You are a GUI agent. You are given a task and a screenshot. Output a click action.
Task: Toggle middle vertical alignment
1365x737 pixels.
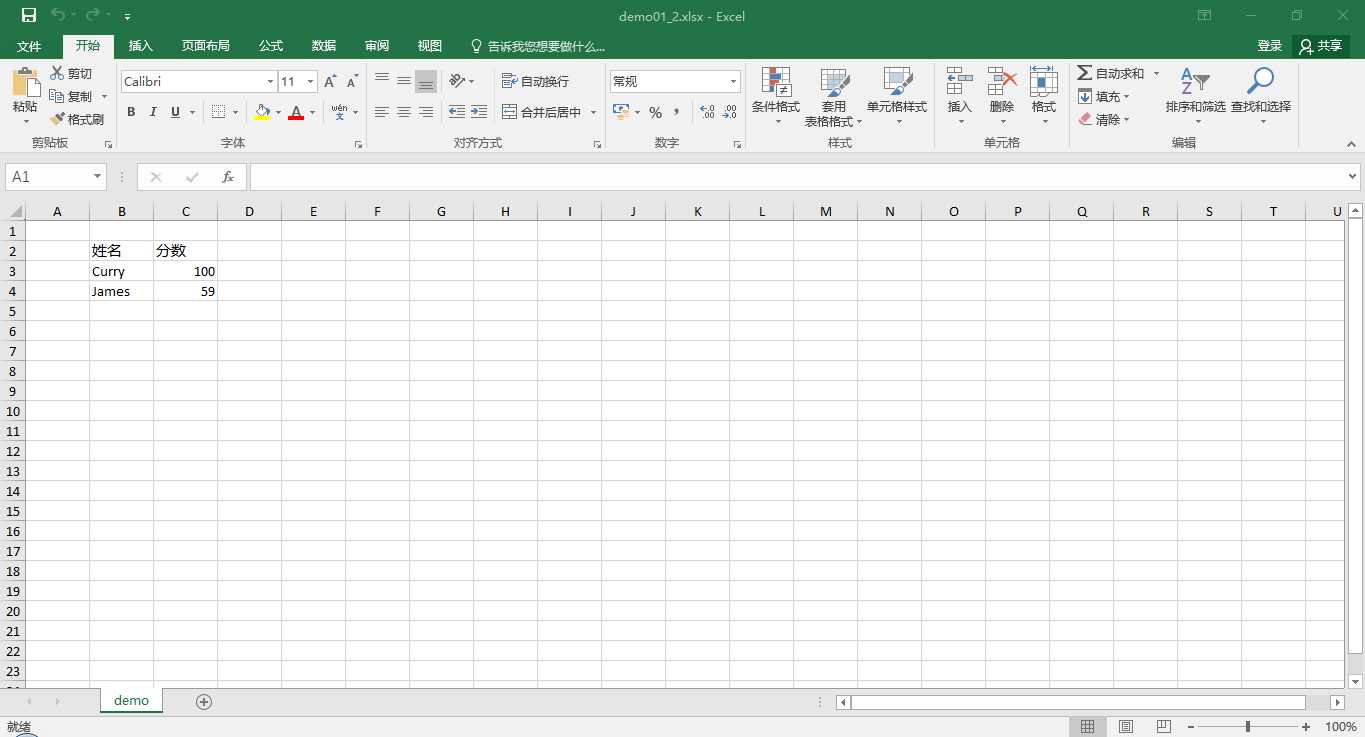click(x=404, y=81)
